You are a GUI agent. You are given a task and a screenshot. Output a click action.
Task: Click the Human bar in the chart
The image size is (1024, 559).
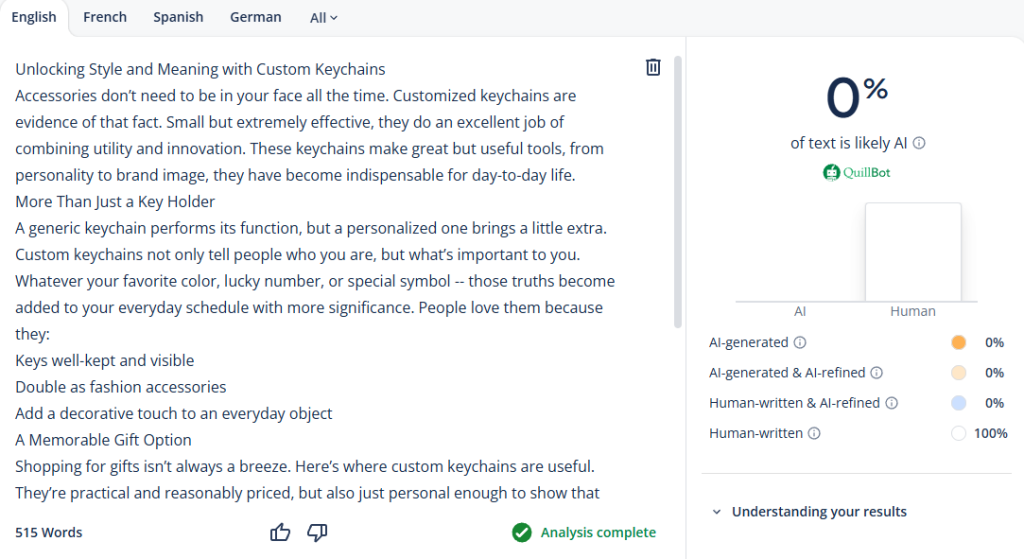tap(913, 252)
